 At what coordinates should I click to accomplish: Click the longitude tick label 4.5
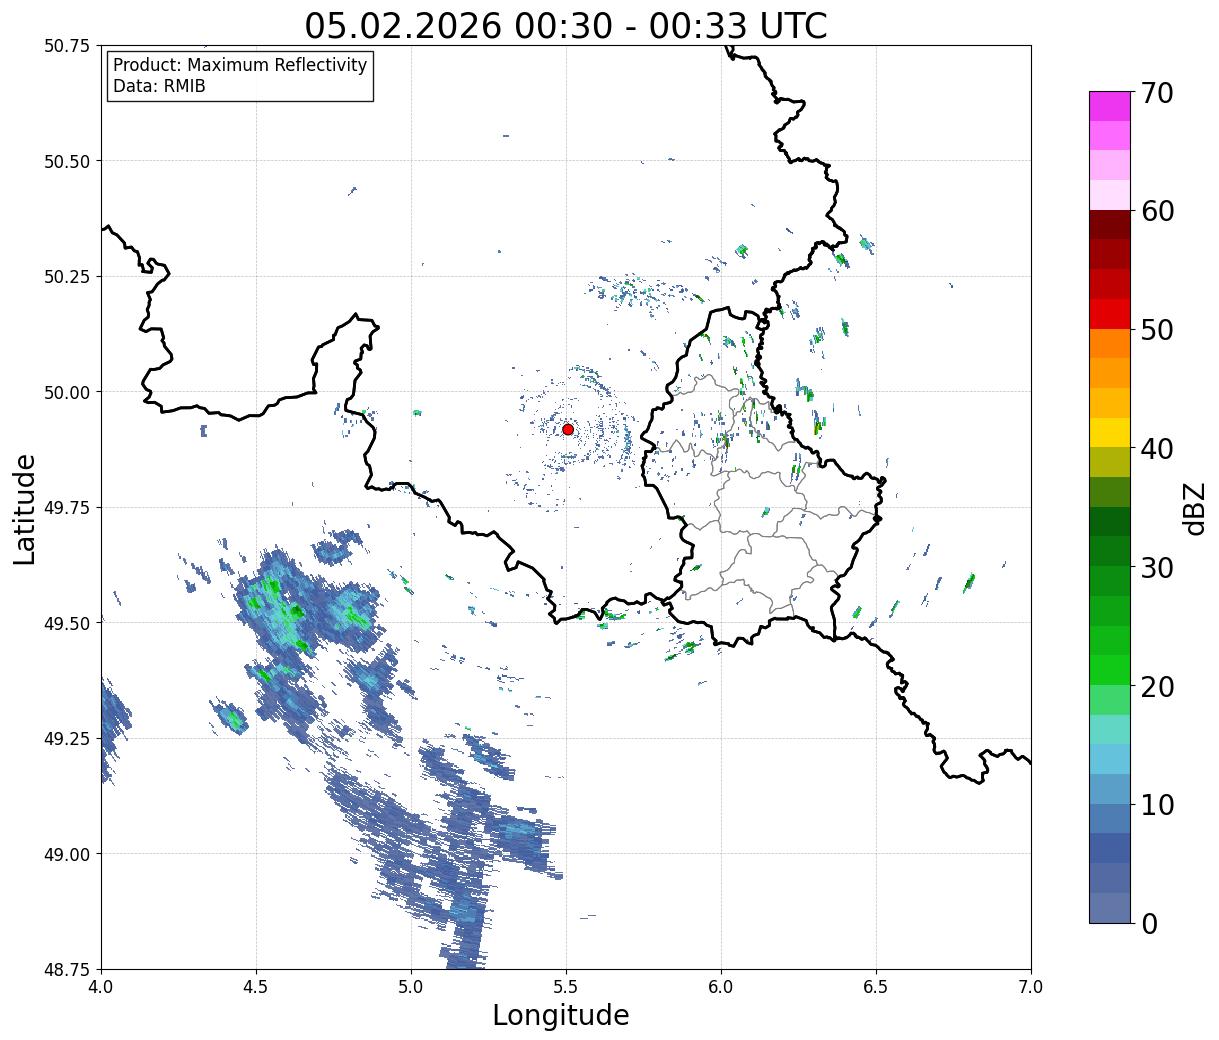pos(256,987)
